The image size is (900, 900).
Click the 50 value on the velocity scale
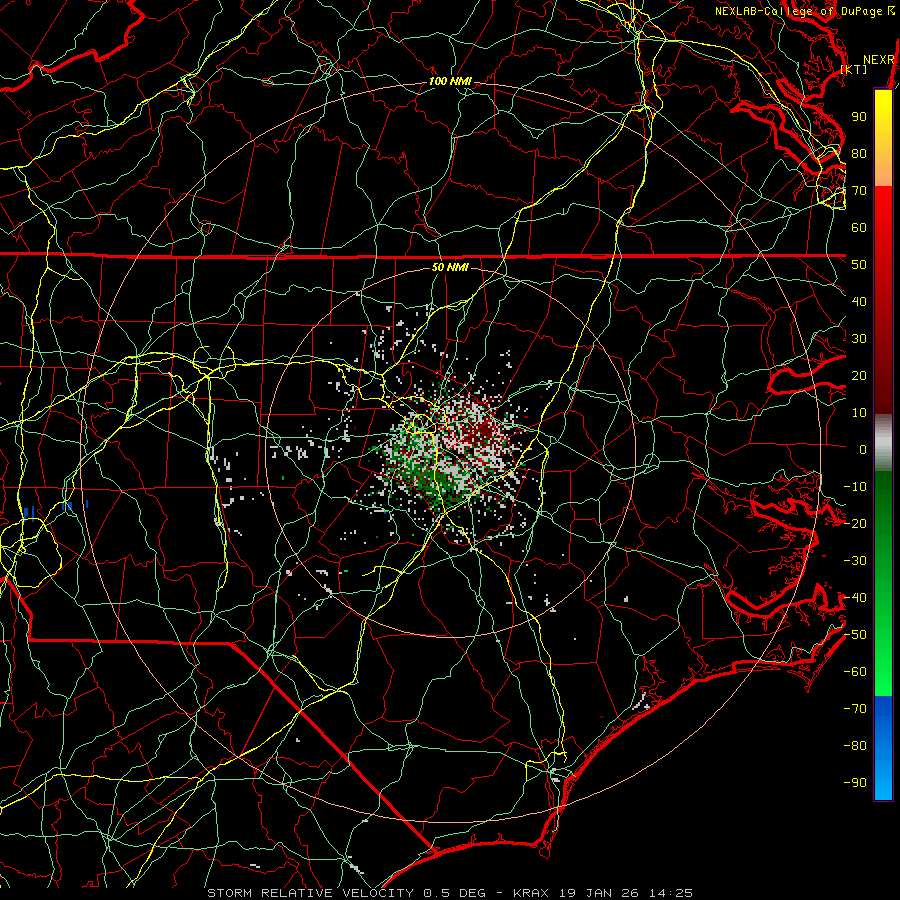[859, 265]
